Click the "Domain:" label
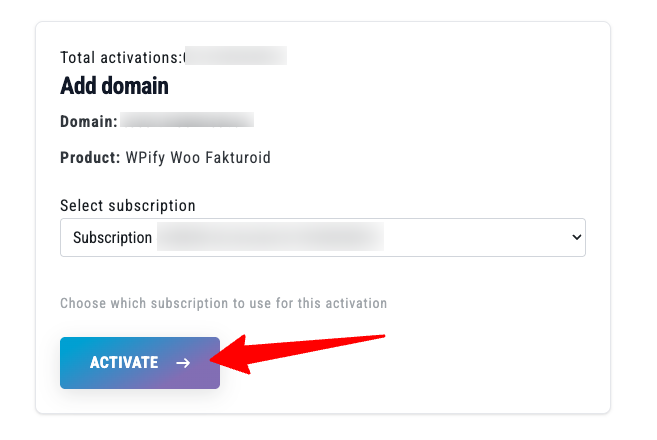The height and width of the screenshot is (440, 657). pos(89,121)
